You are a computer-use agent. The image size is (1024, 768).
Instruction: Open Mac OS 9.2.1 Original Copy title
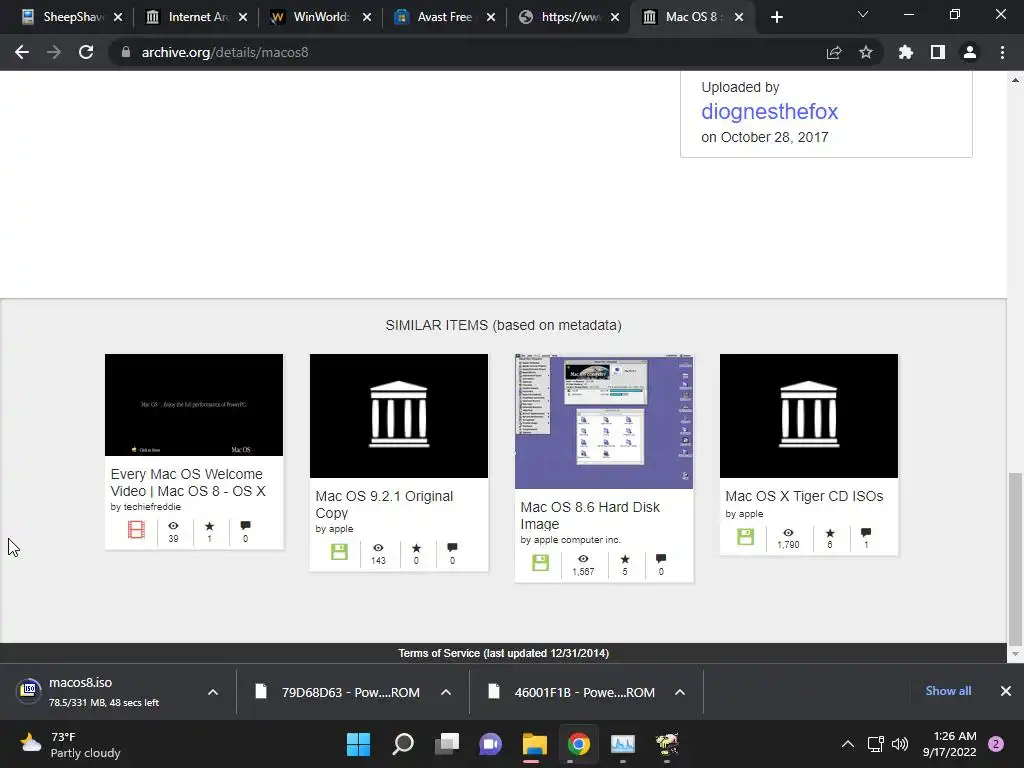click(384, 504)
